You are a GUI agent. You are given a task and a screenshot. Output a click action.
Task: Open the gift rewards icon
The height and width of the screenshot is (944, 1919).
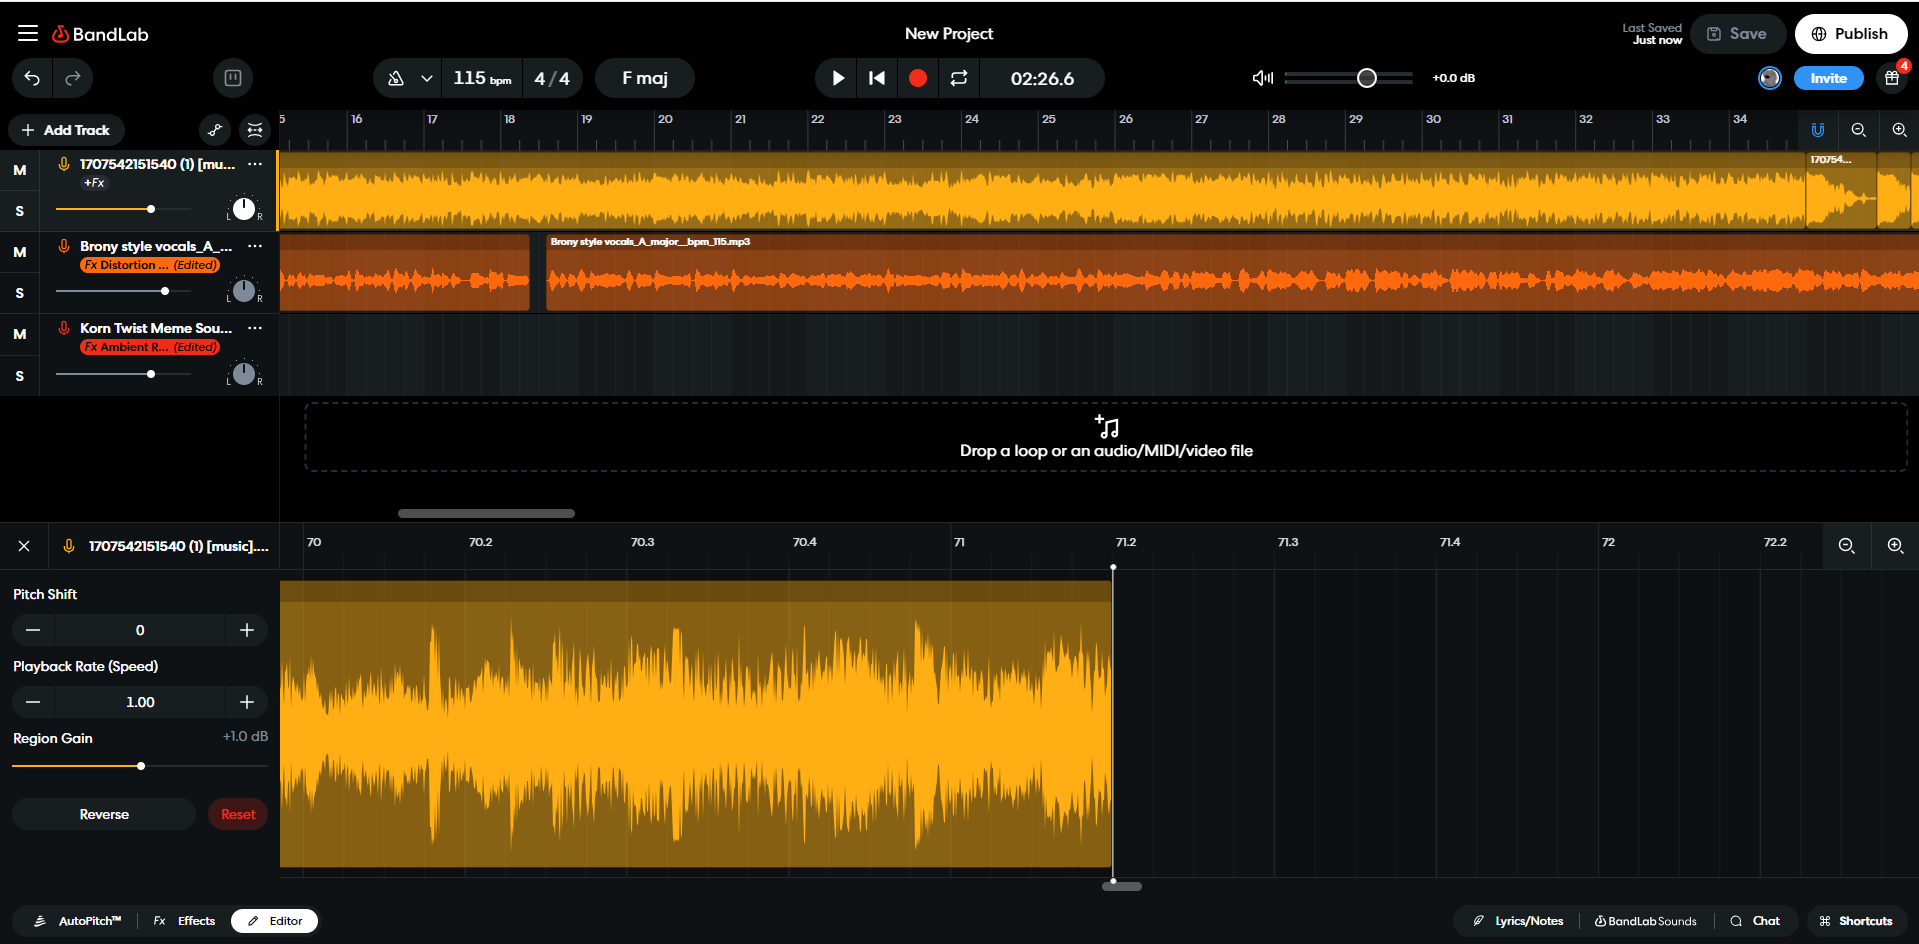click(1891, 78)
